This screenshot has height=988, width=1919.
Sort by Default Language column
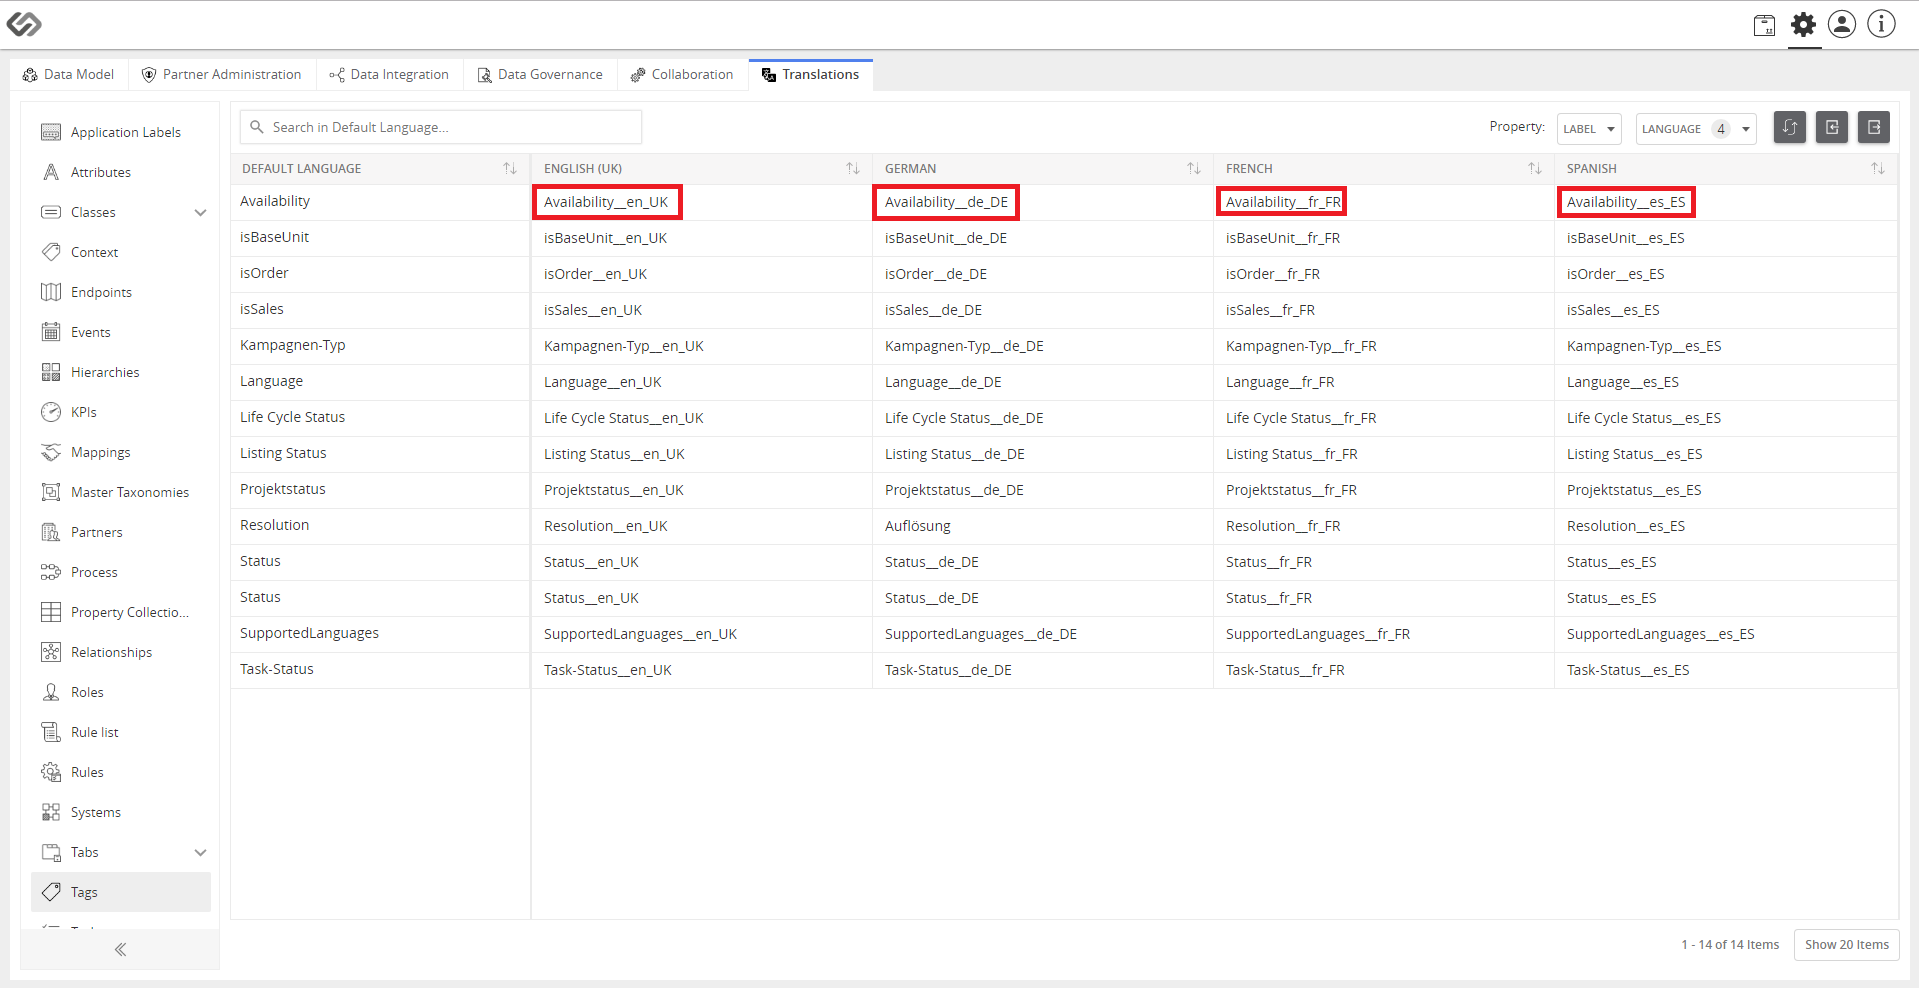(510, 168)
